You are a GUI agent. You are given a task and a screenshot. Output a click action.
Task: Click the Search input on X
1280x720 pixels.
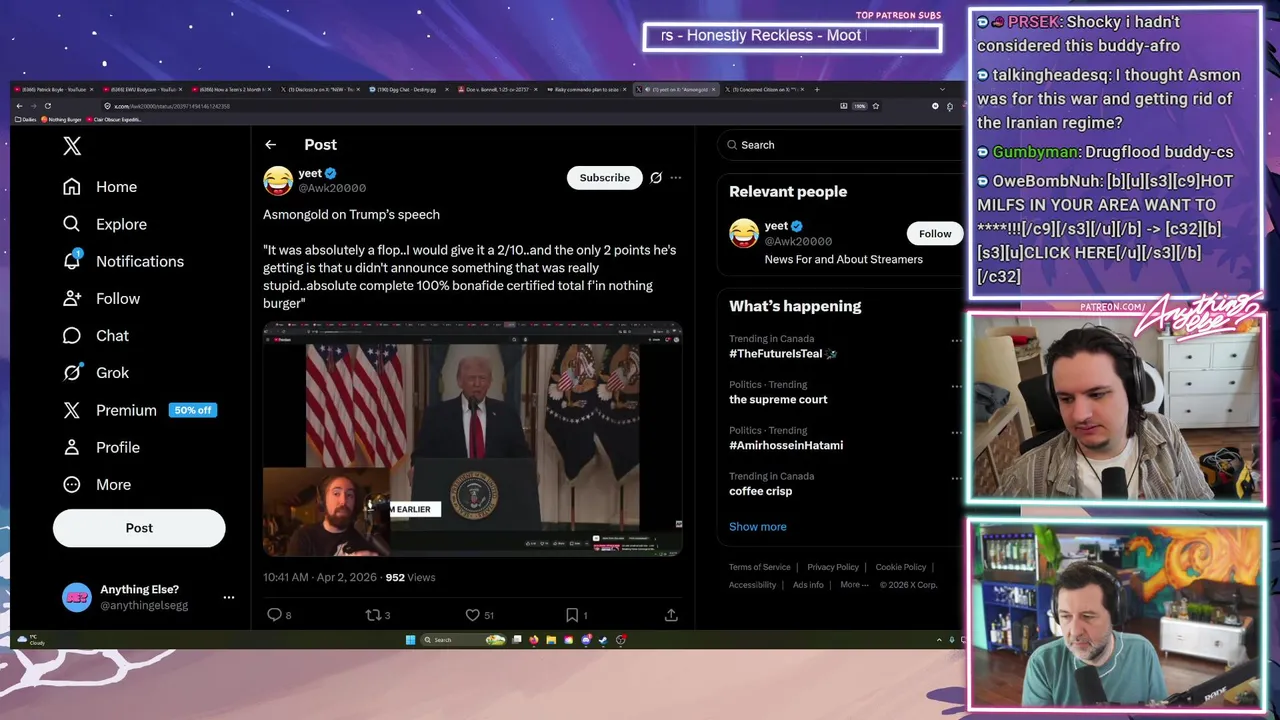point(840,145)
